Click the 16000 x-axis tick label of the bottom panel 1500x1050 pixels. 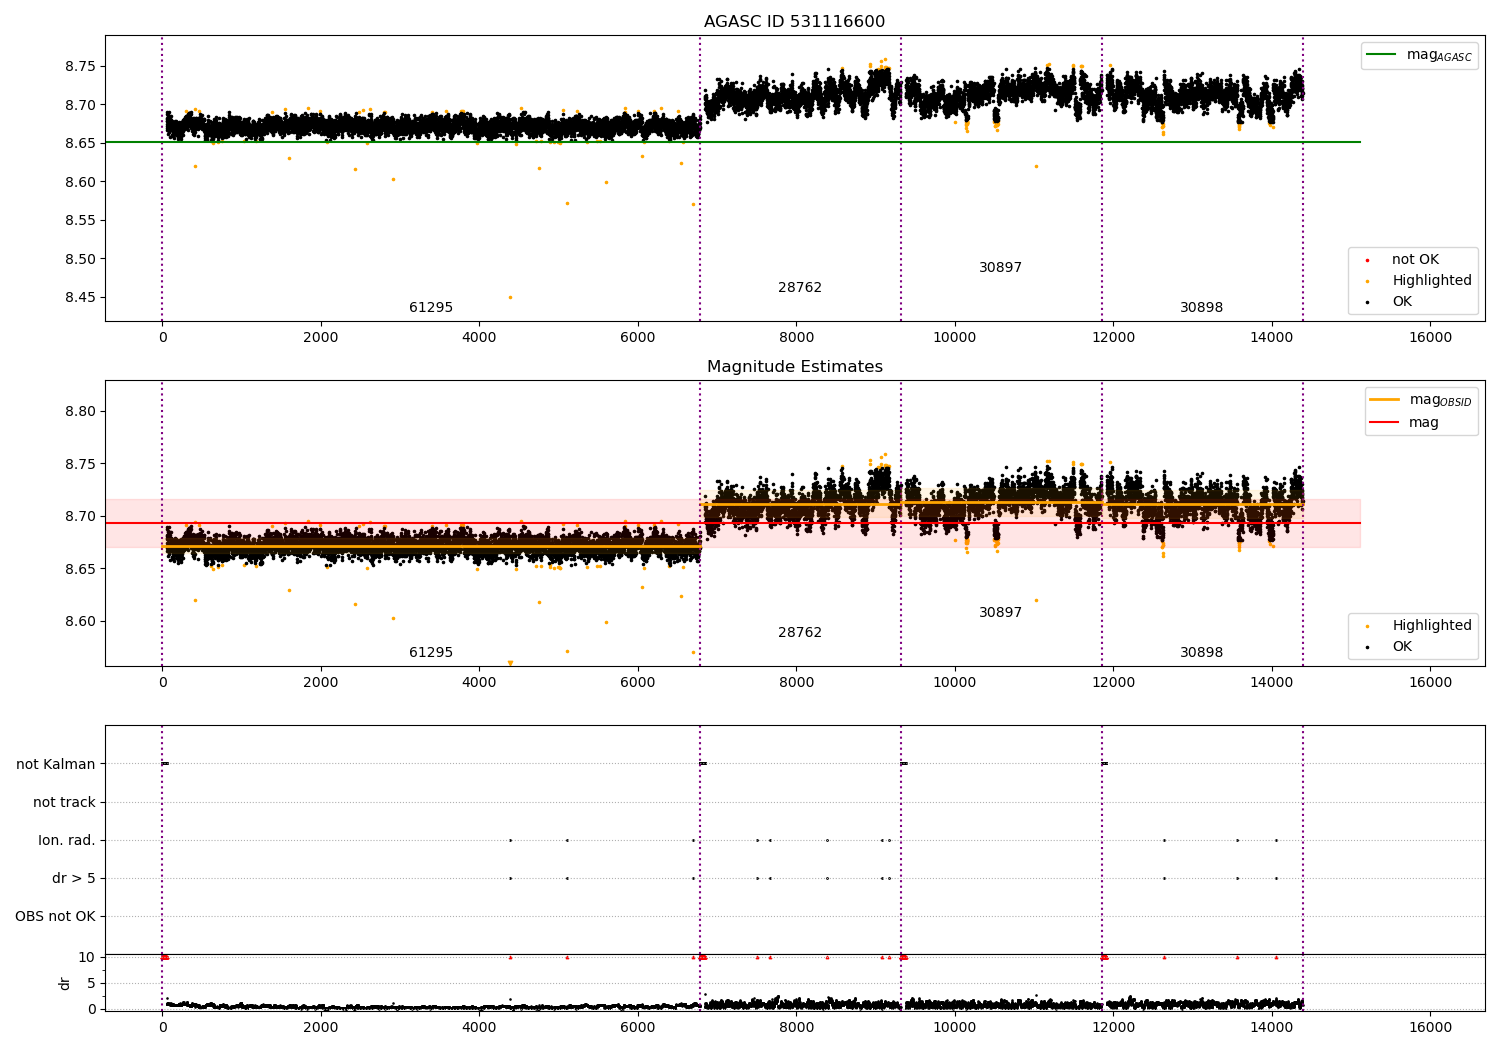click(x=1430, y=1027)
